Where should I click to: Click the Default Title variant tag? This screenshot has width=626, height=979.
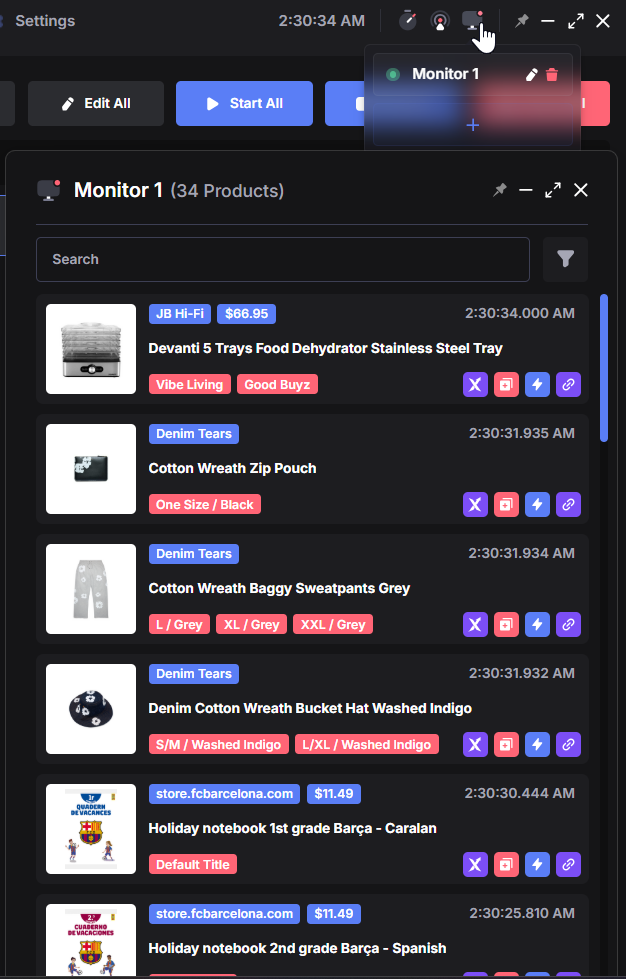coord(193,865)
